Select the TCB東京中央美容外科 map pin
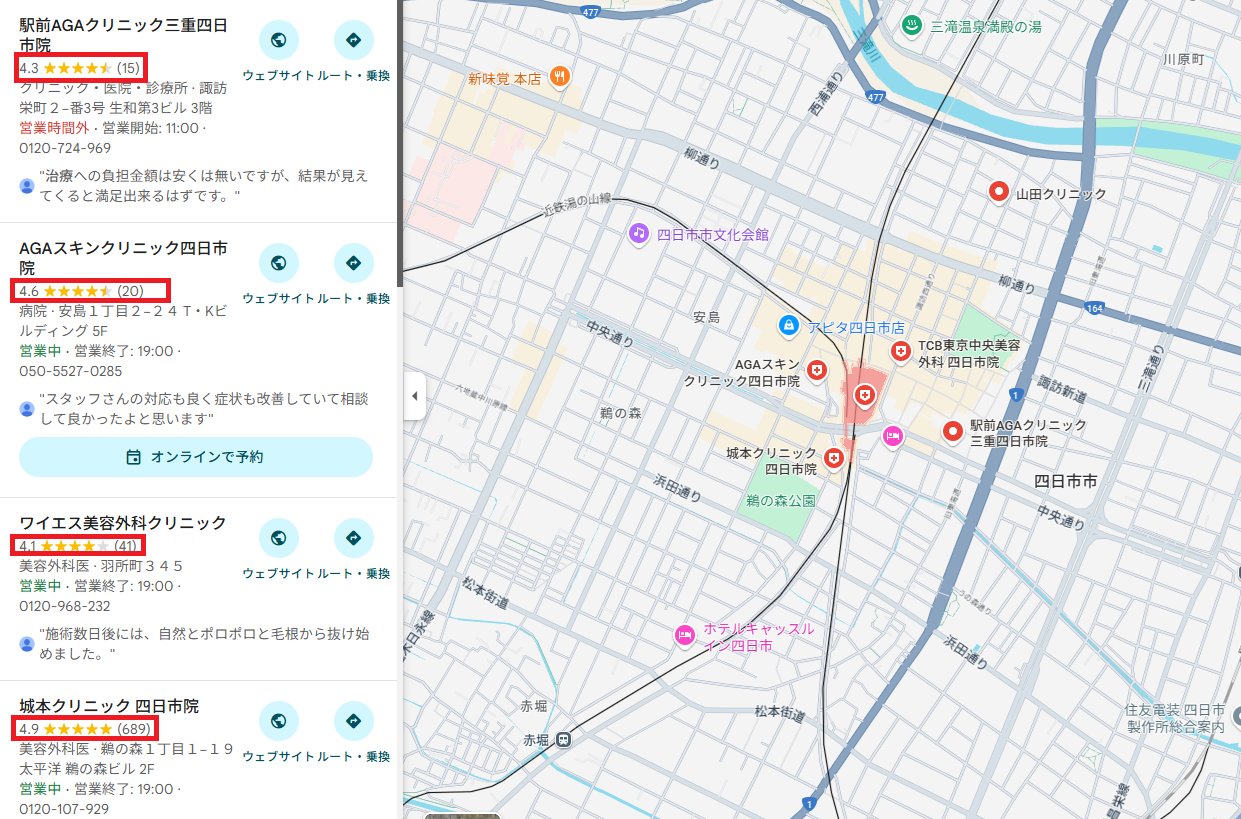 coord(901,351)
